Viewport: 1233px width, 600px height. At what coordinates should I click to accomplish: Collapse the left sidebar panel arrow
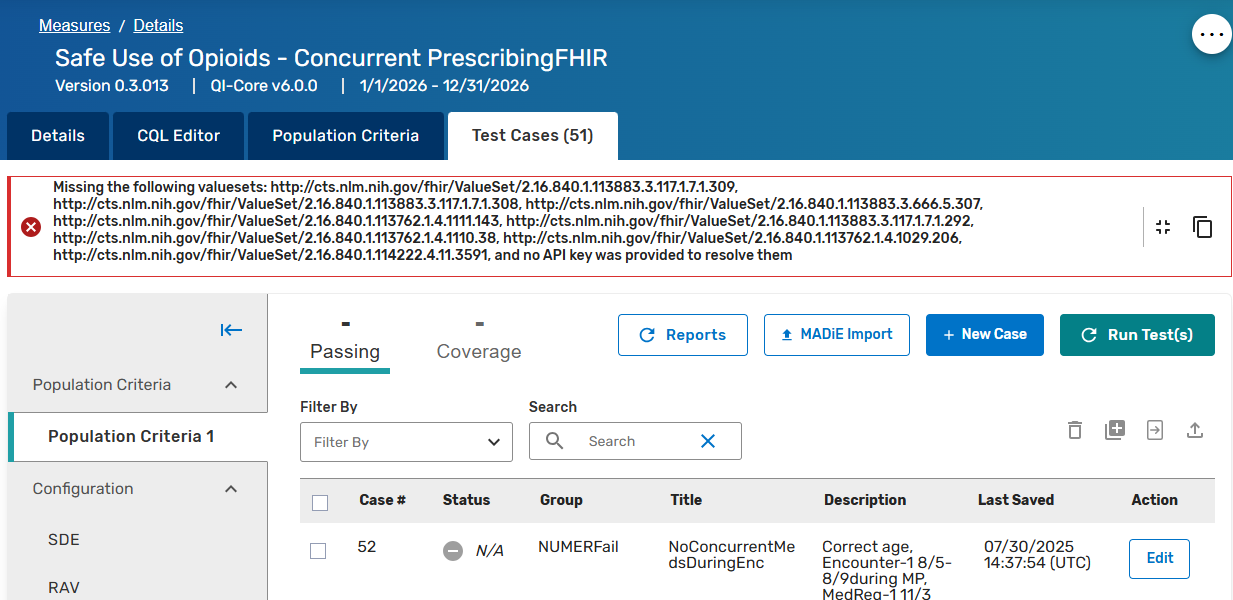coord(231,331)
